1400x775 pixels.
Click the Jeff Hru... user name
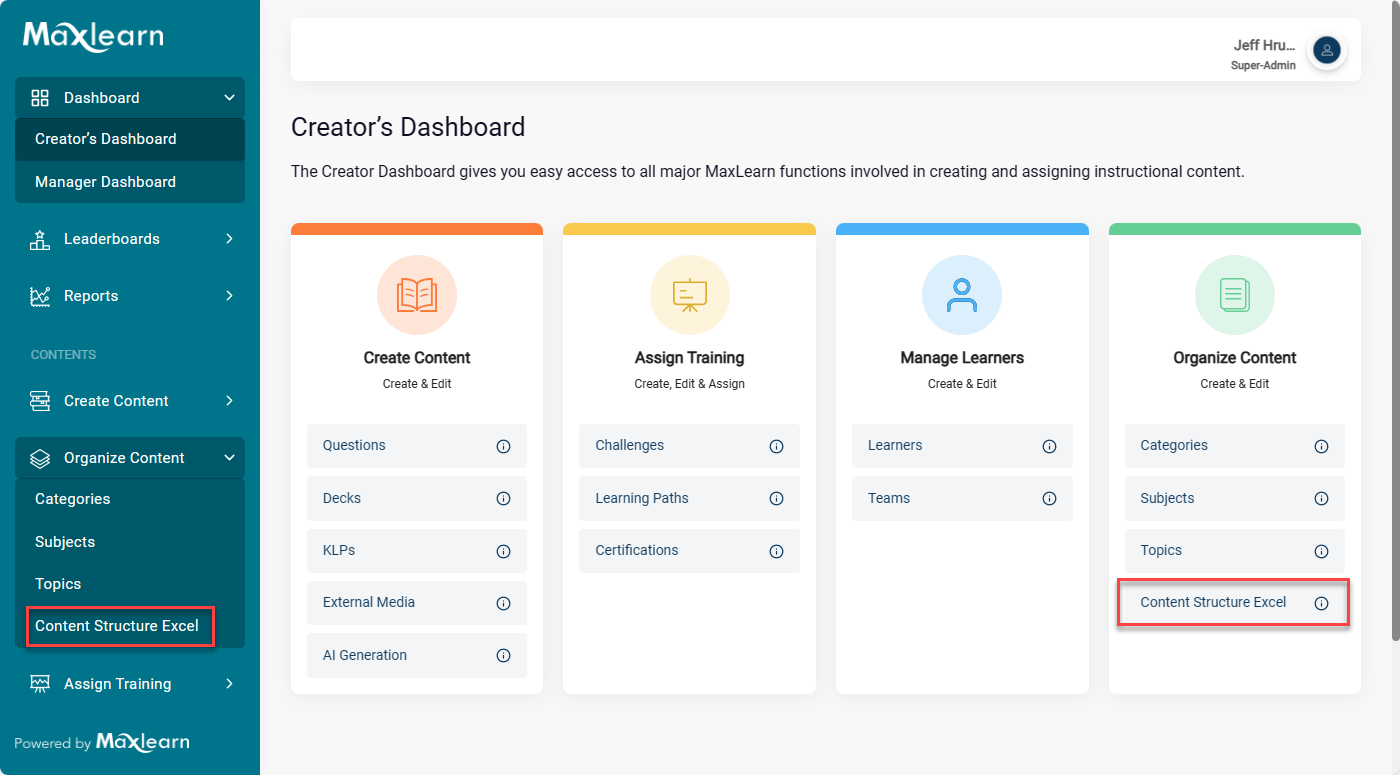[x=1264, y=45]
